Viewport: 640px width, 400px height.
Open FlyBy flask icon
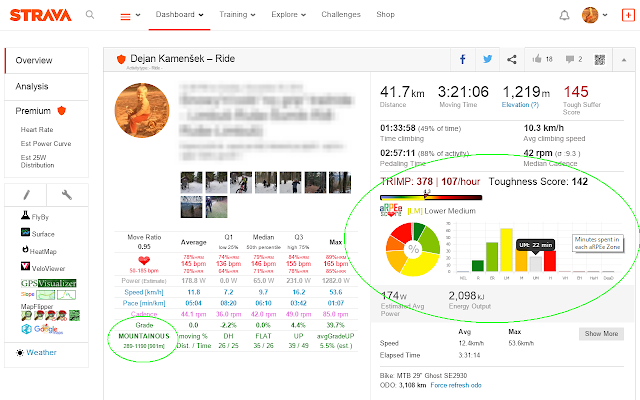point(25,215)
